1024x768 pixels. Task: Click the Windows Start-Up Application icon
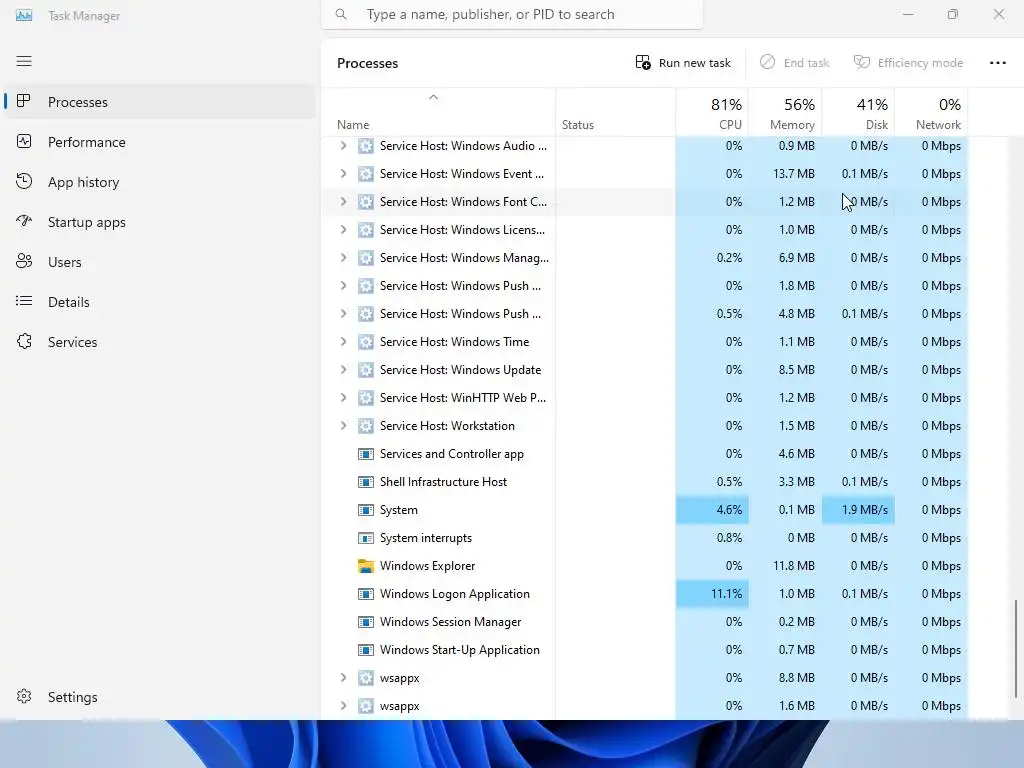point(366,650)
